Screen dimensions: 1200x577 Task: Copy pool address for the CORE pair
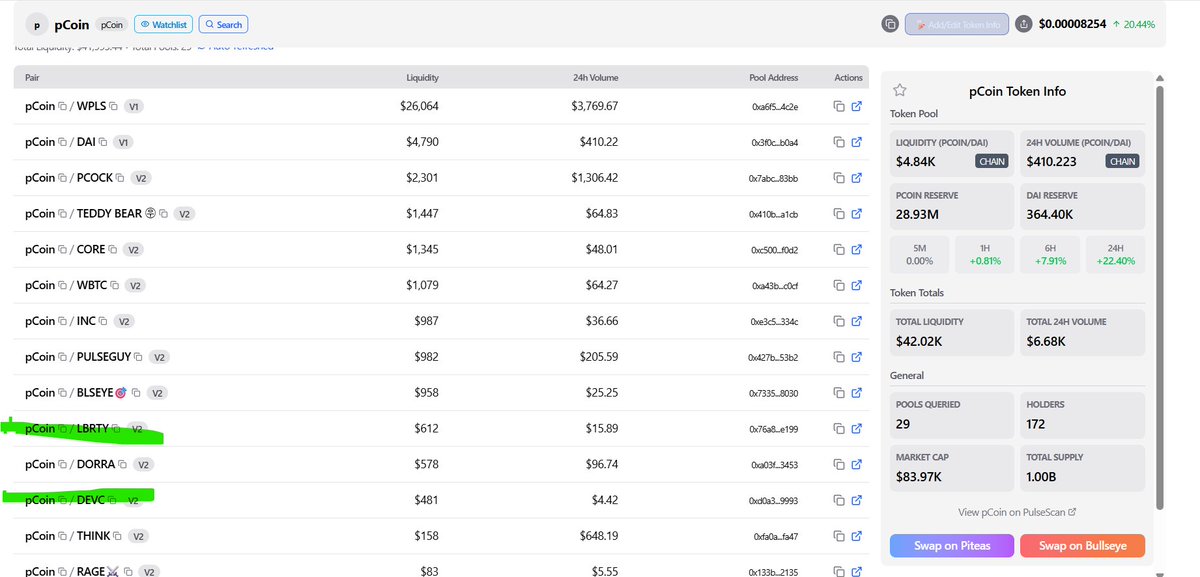[x=840, y=250]
